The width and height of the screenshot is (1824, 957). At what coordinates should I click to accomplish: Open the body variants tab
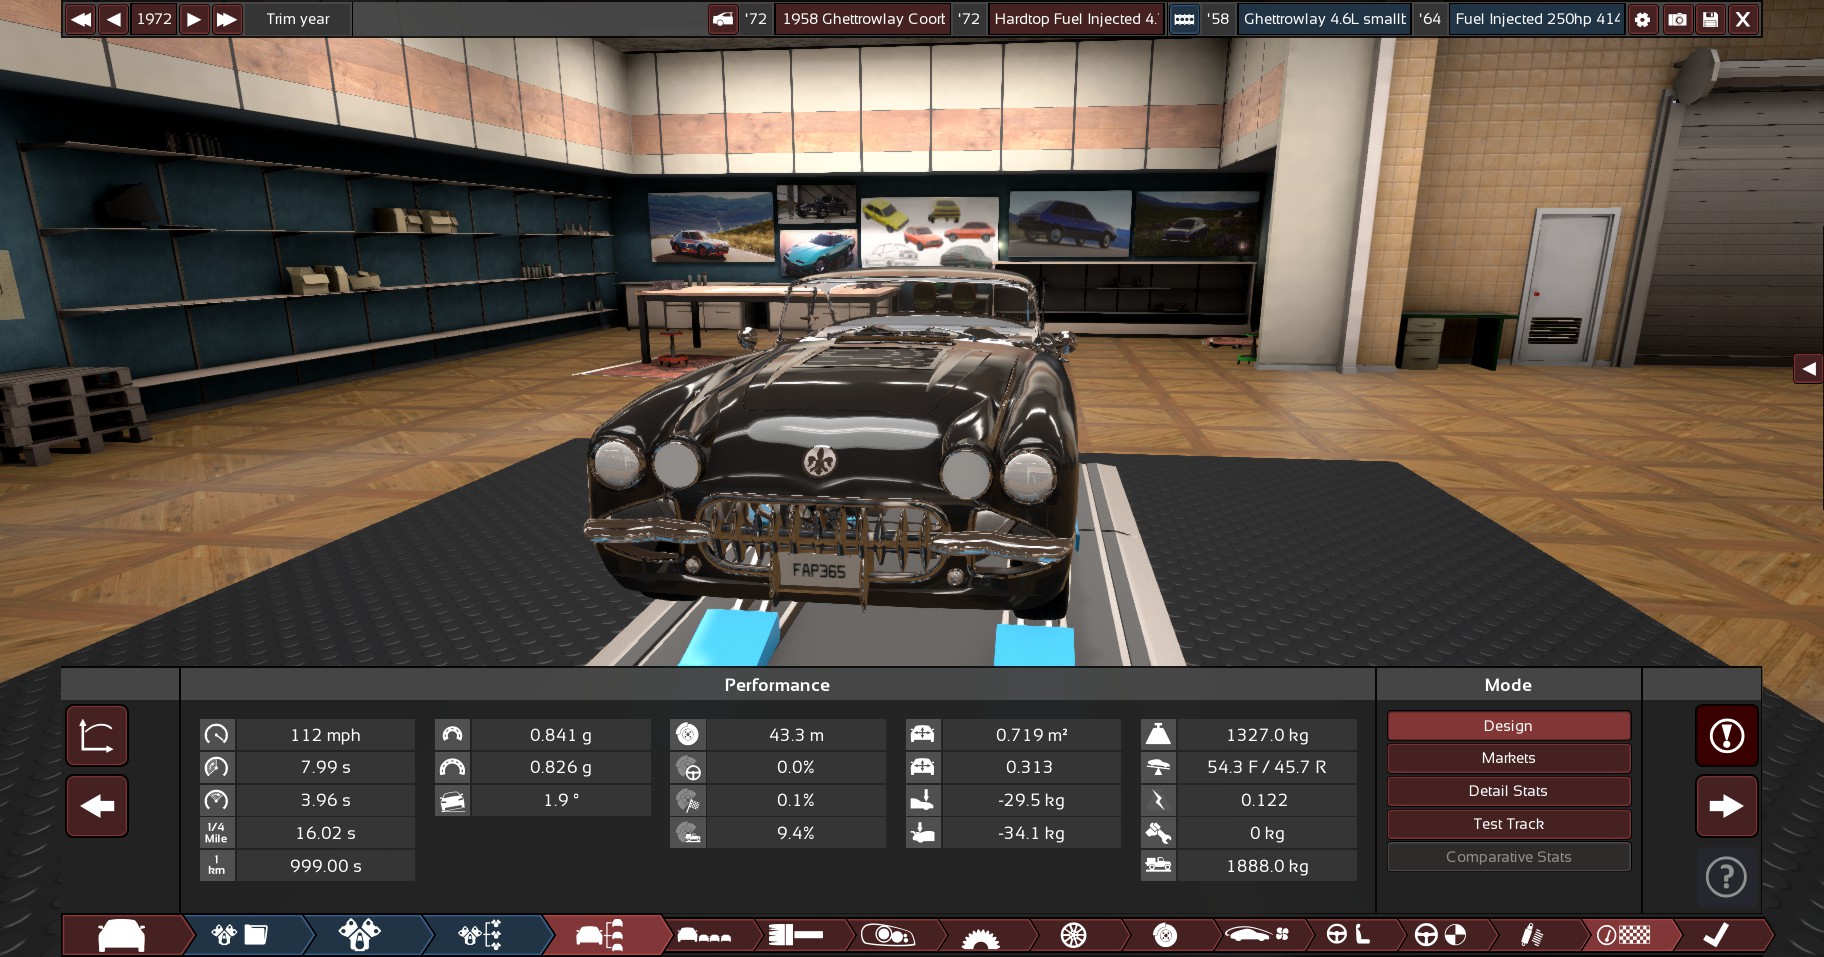tap(704, 936)
